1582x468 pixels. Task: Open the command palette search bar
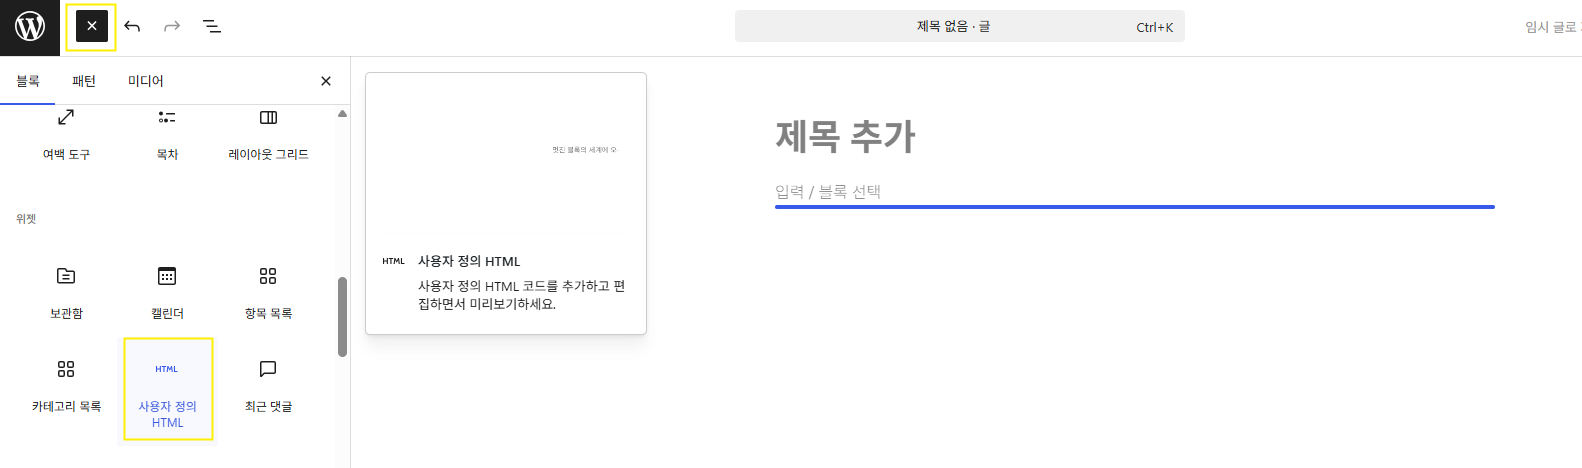click(x=958, y=27)
